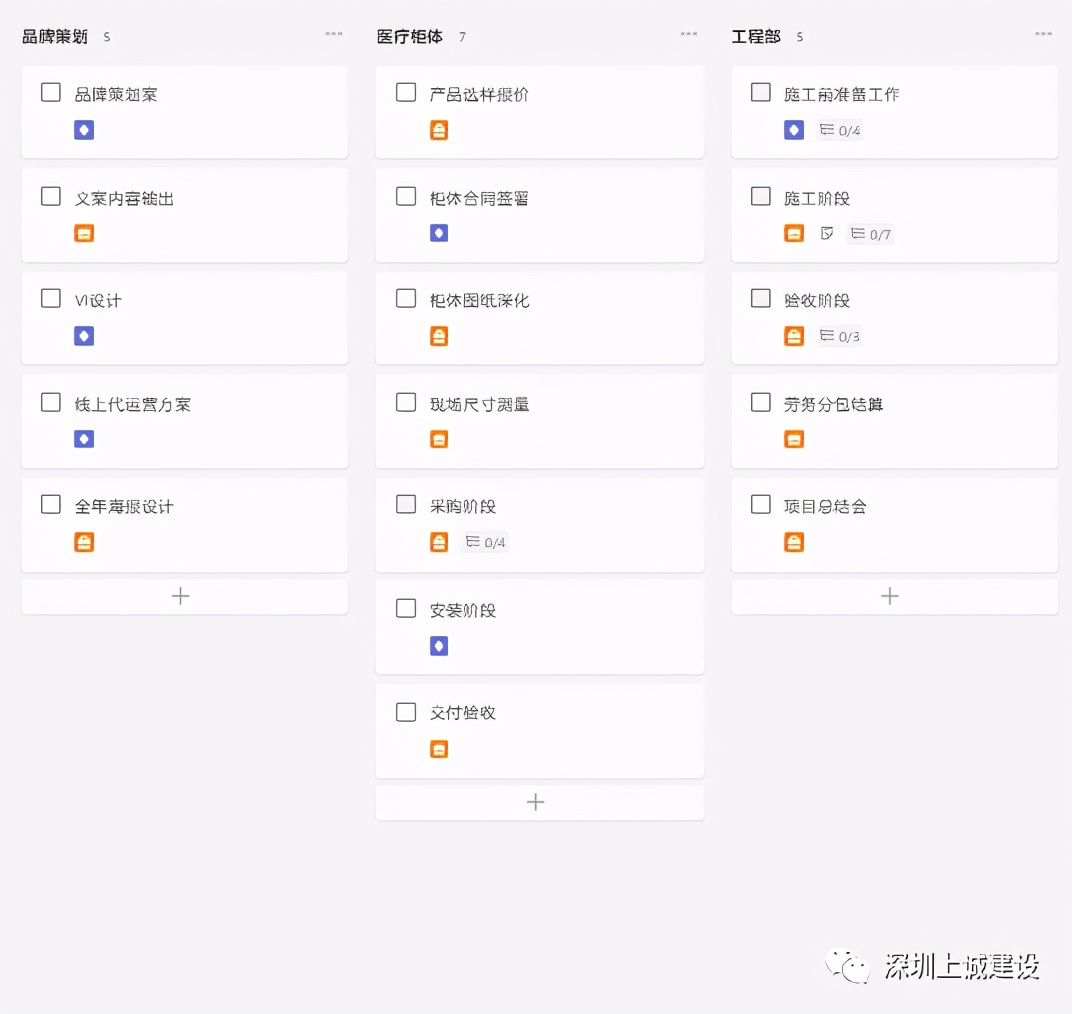Viewport: 1072px width, 1014px height.
Task: Open more options menu for 品牌策划 column
Action: click(334, 35)
